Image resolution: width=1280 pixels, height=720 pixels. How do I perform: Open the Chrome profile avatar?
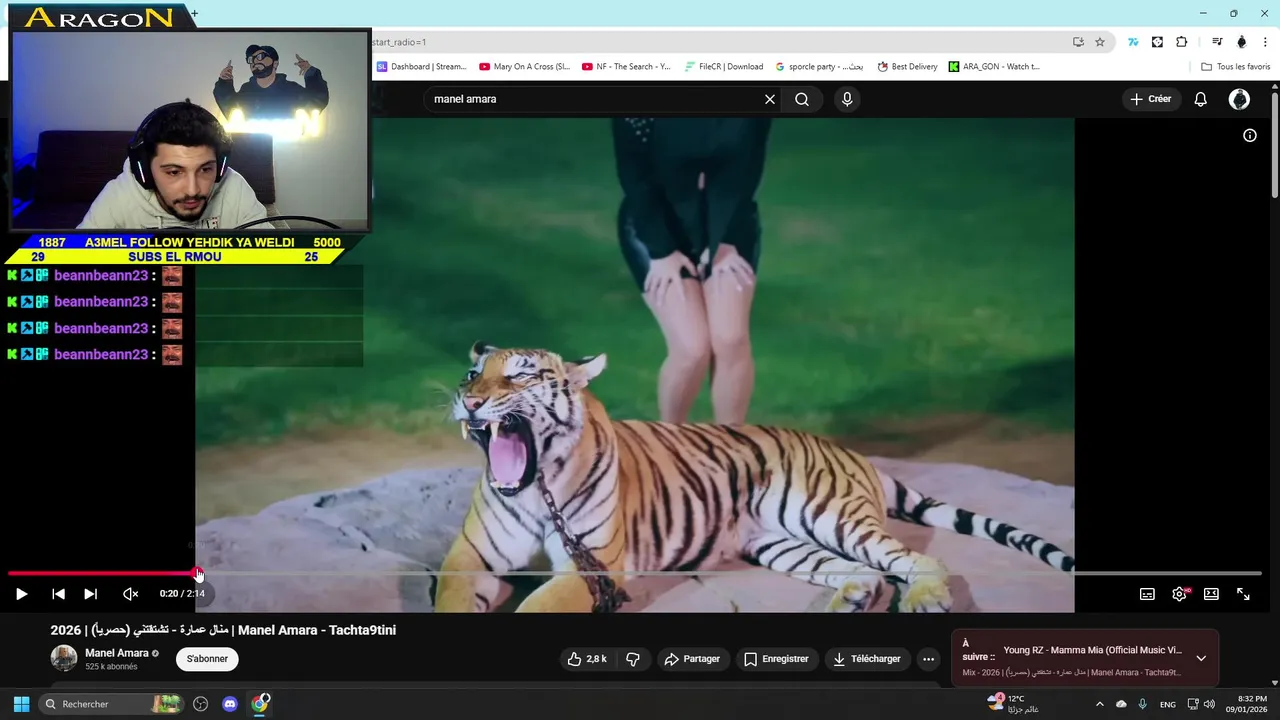1242,42
